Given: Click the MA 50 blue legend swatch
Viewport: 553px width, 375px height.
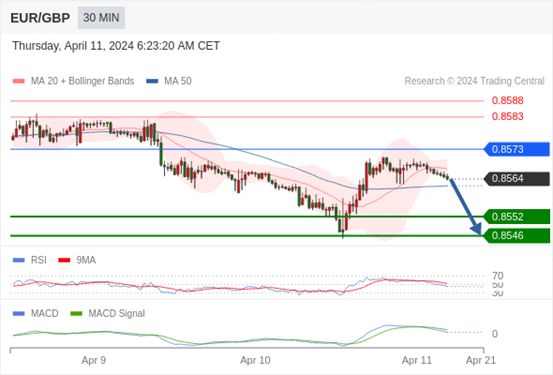Looking at the screenshot, I should click(152, 81).
